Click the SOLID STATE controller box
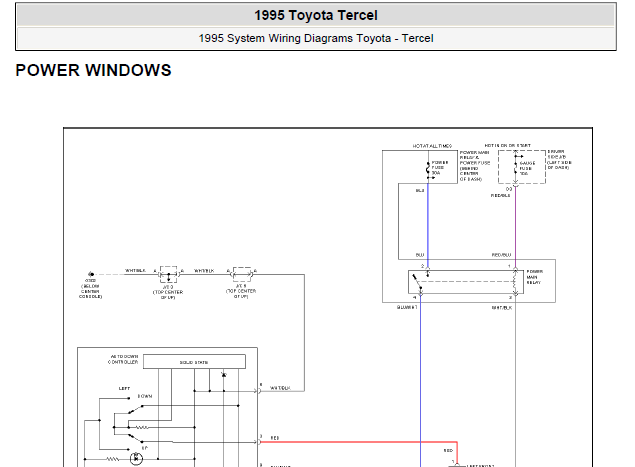This screenshot has width=635, height=467. 194,362
